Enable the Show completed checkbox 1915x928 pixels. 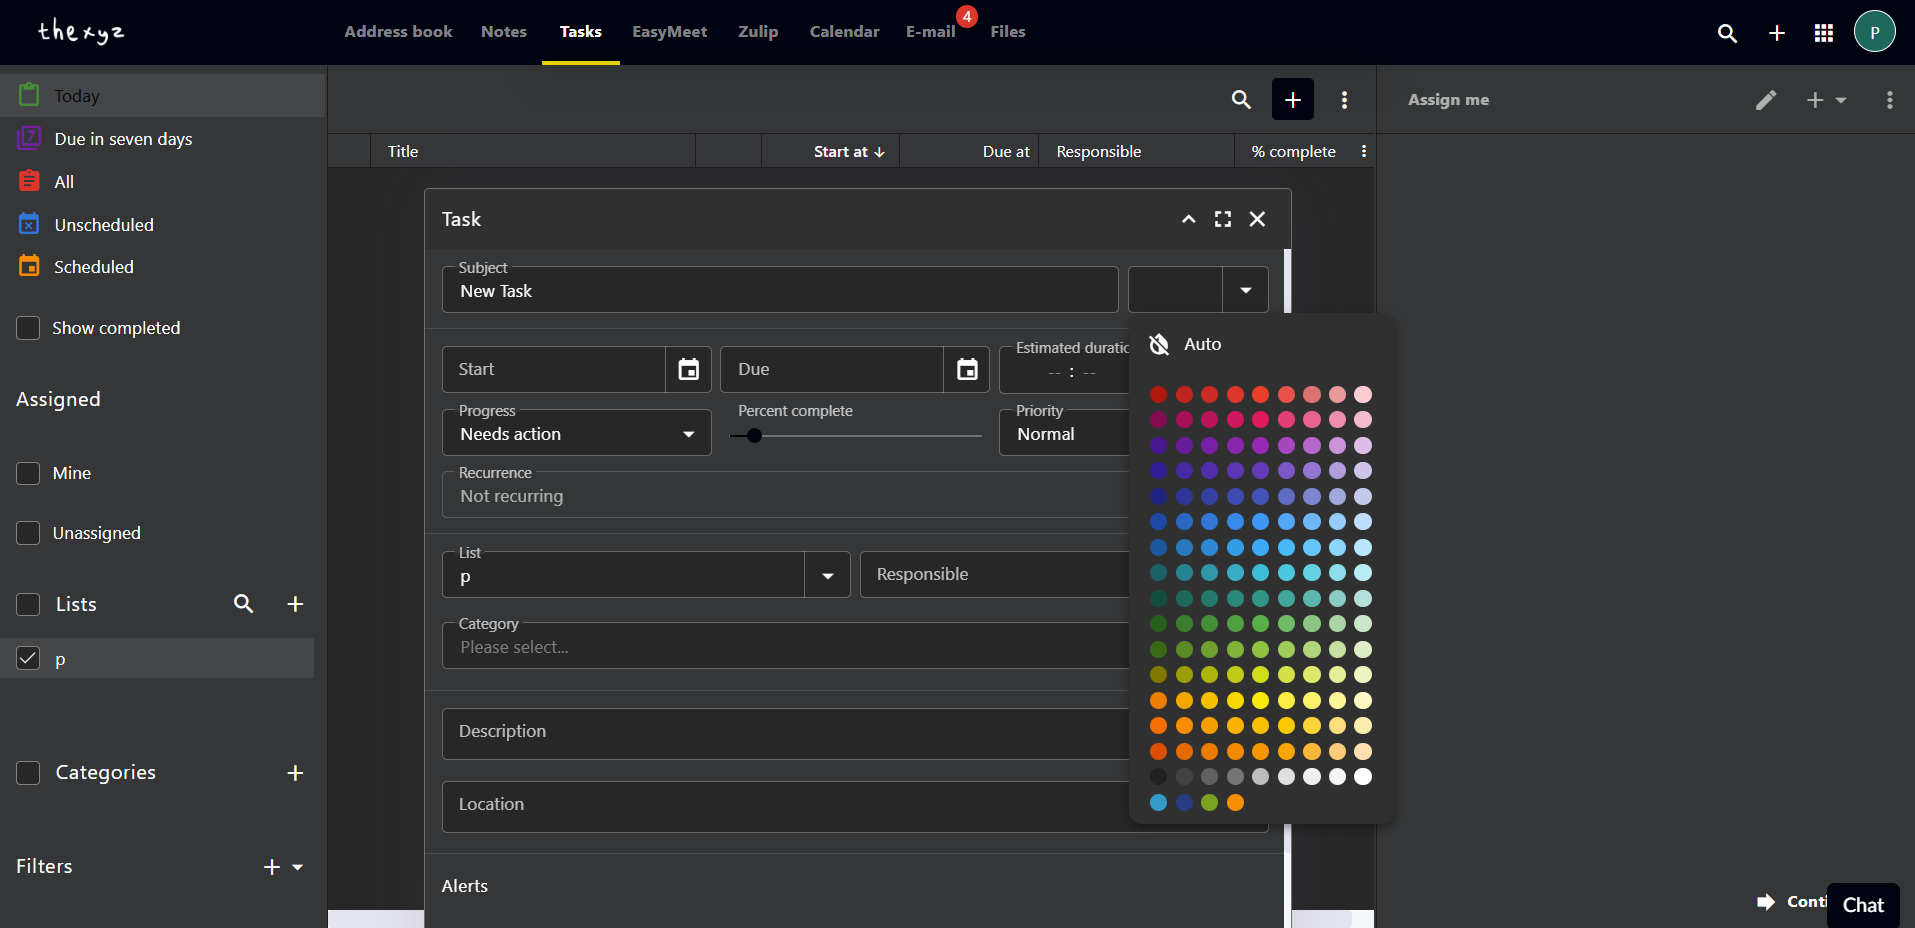tap(29, 328)
